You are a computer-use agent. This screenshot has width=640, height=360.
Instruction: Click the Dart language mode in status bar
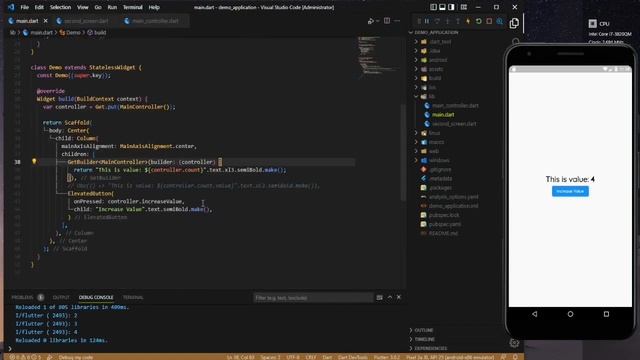pyautogui.click(x=327, y=357)
